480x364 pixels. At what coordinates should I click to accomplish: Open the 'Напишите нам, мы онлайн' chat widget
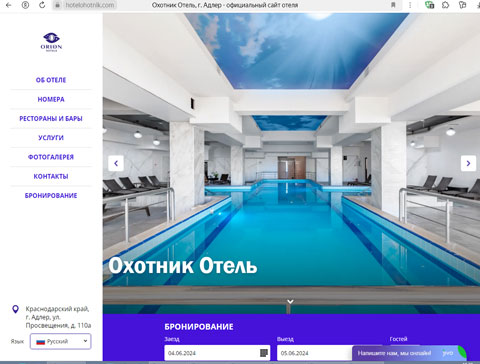coord(409,353)
